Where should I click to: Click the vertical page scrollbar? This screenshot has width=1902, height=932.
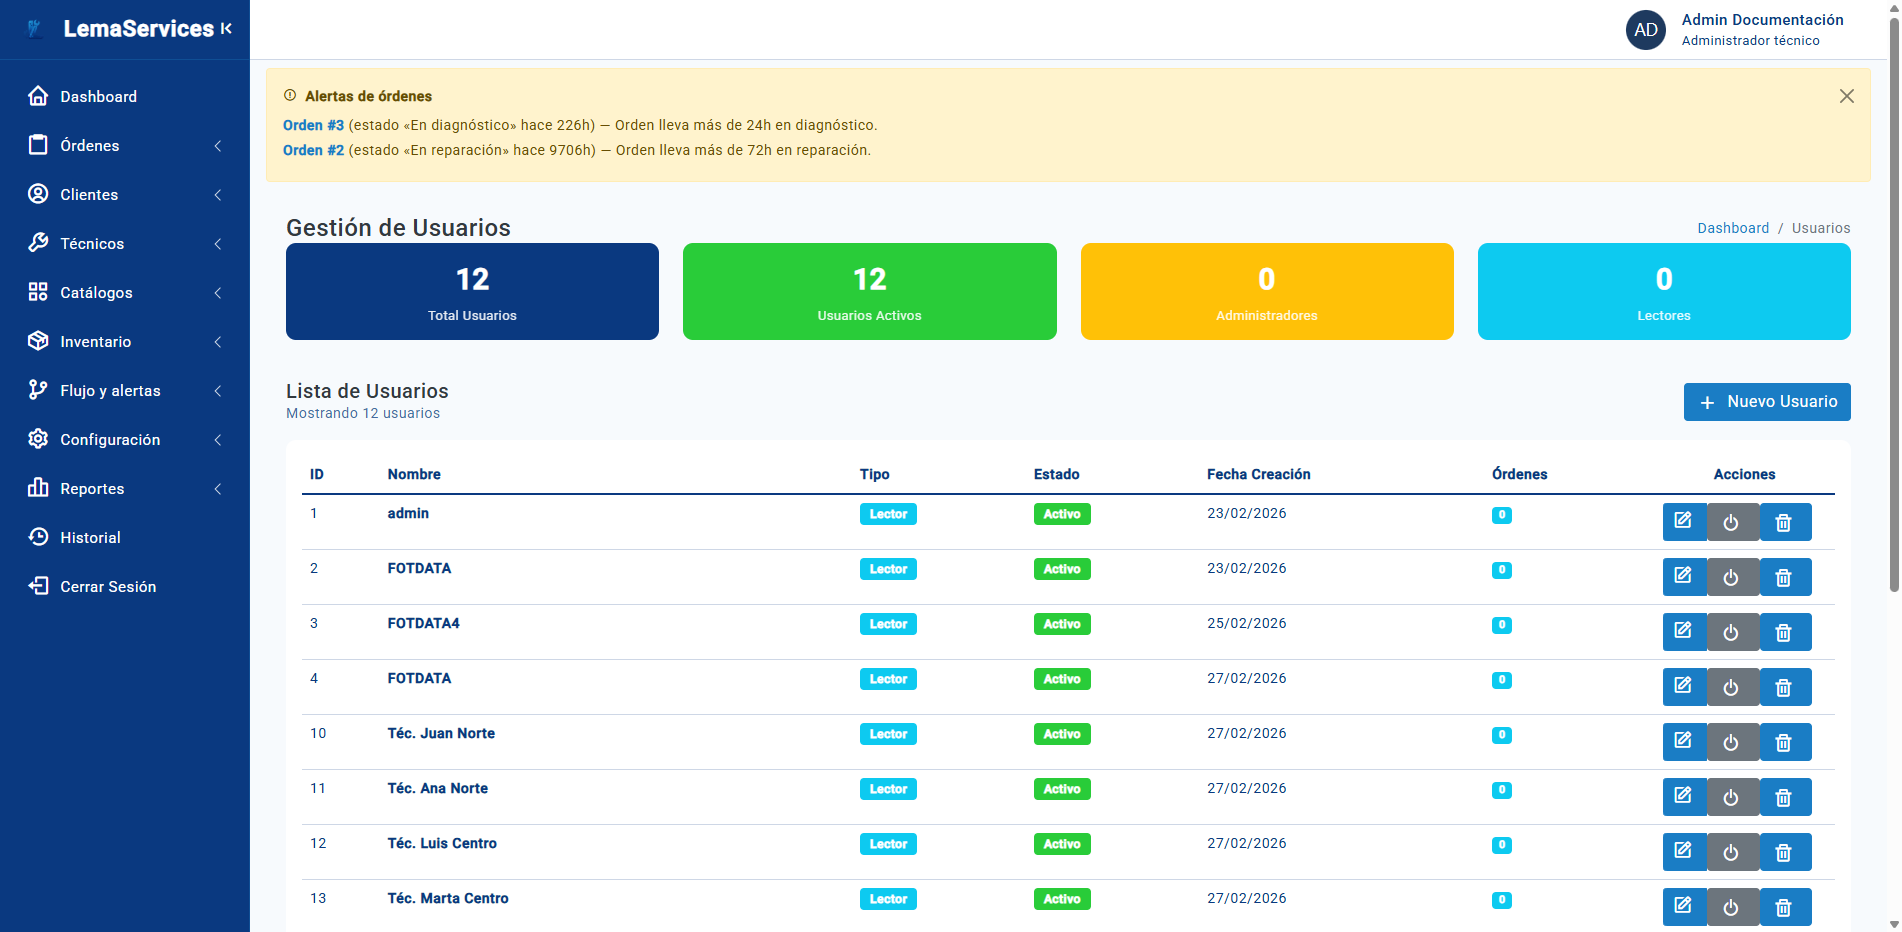[x=1893, y=300]
